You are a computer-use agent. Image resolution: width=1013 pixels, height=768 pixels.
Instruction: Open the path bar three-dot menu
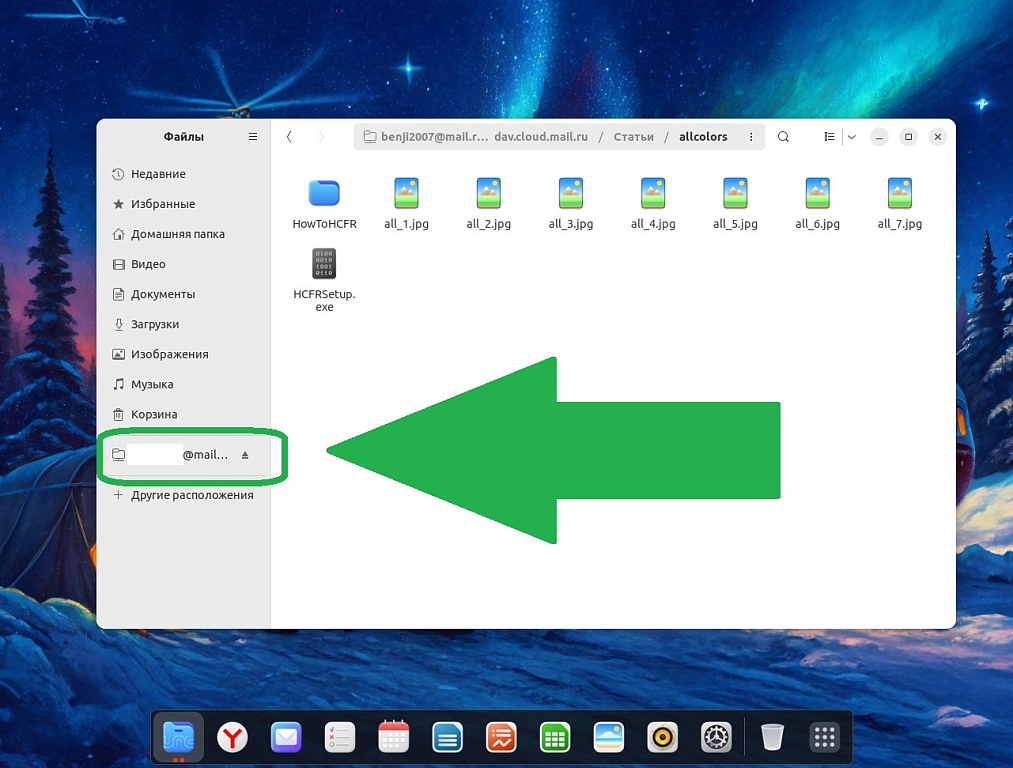pyautogui.click(x=752, y=137)
